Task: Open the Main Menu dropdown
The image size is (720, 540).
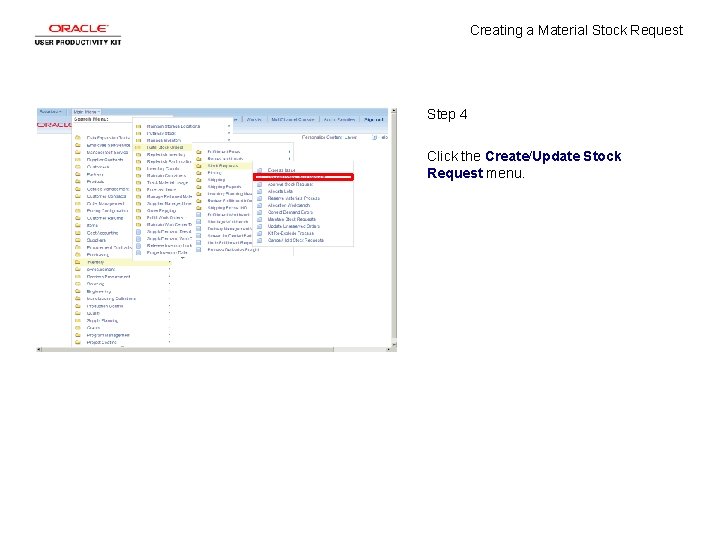Action: (x=86, y=112)
